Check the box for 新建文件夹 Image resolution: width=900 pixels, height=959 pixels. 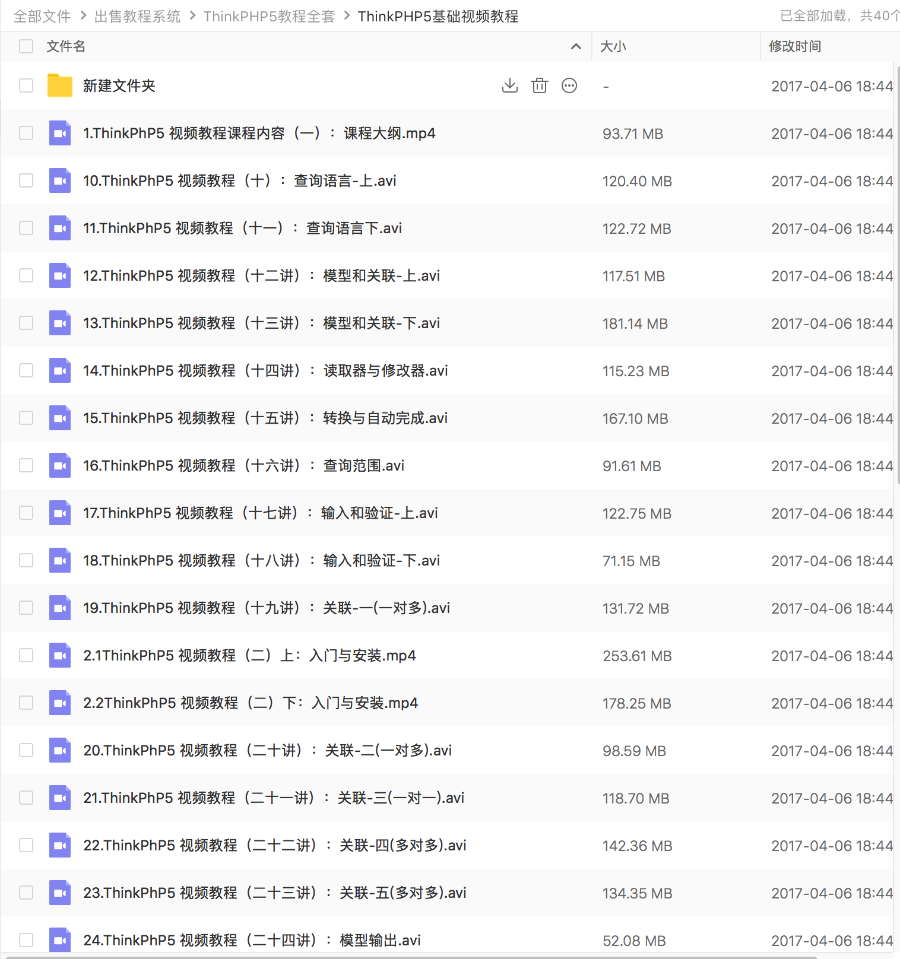point(26,86)
